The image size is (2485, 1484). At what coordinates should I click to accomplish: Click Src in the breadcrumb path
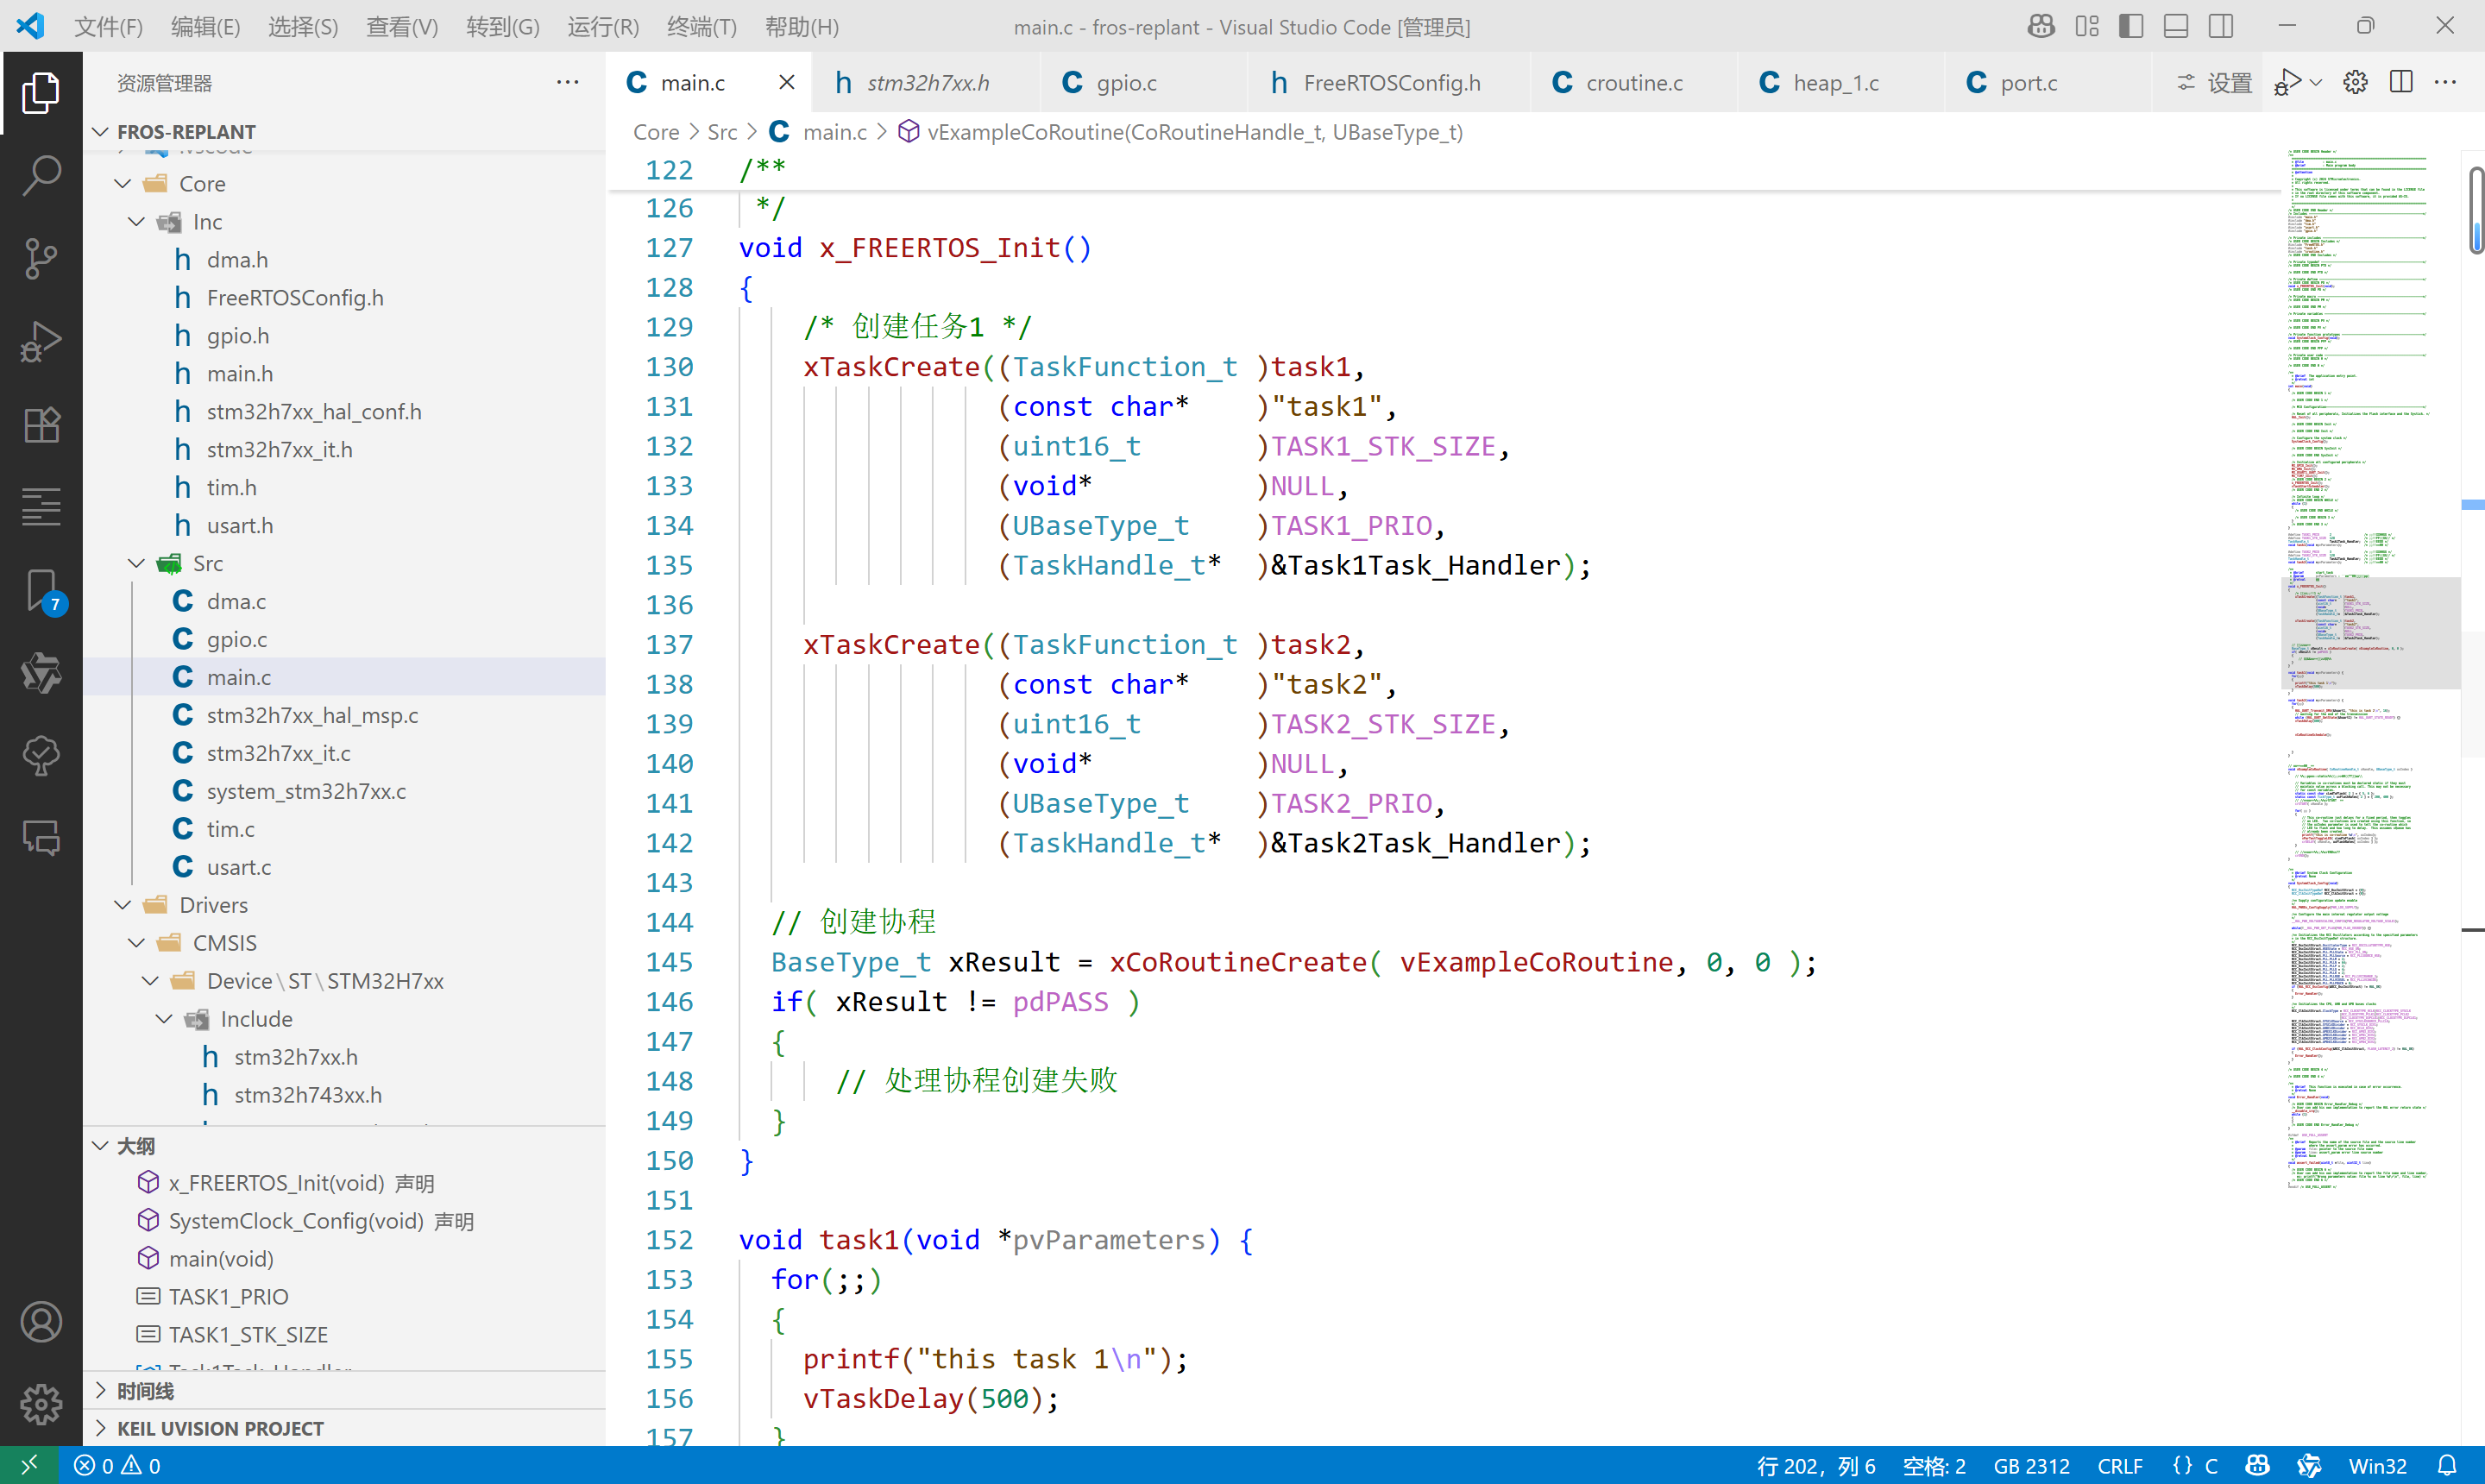tap(722, 131)
